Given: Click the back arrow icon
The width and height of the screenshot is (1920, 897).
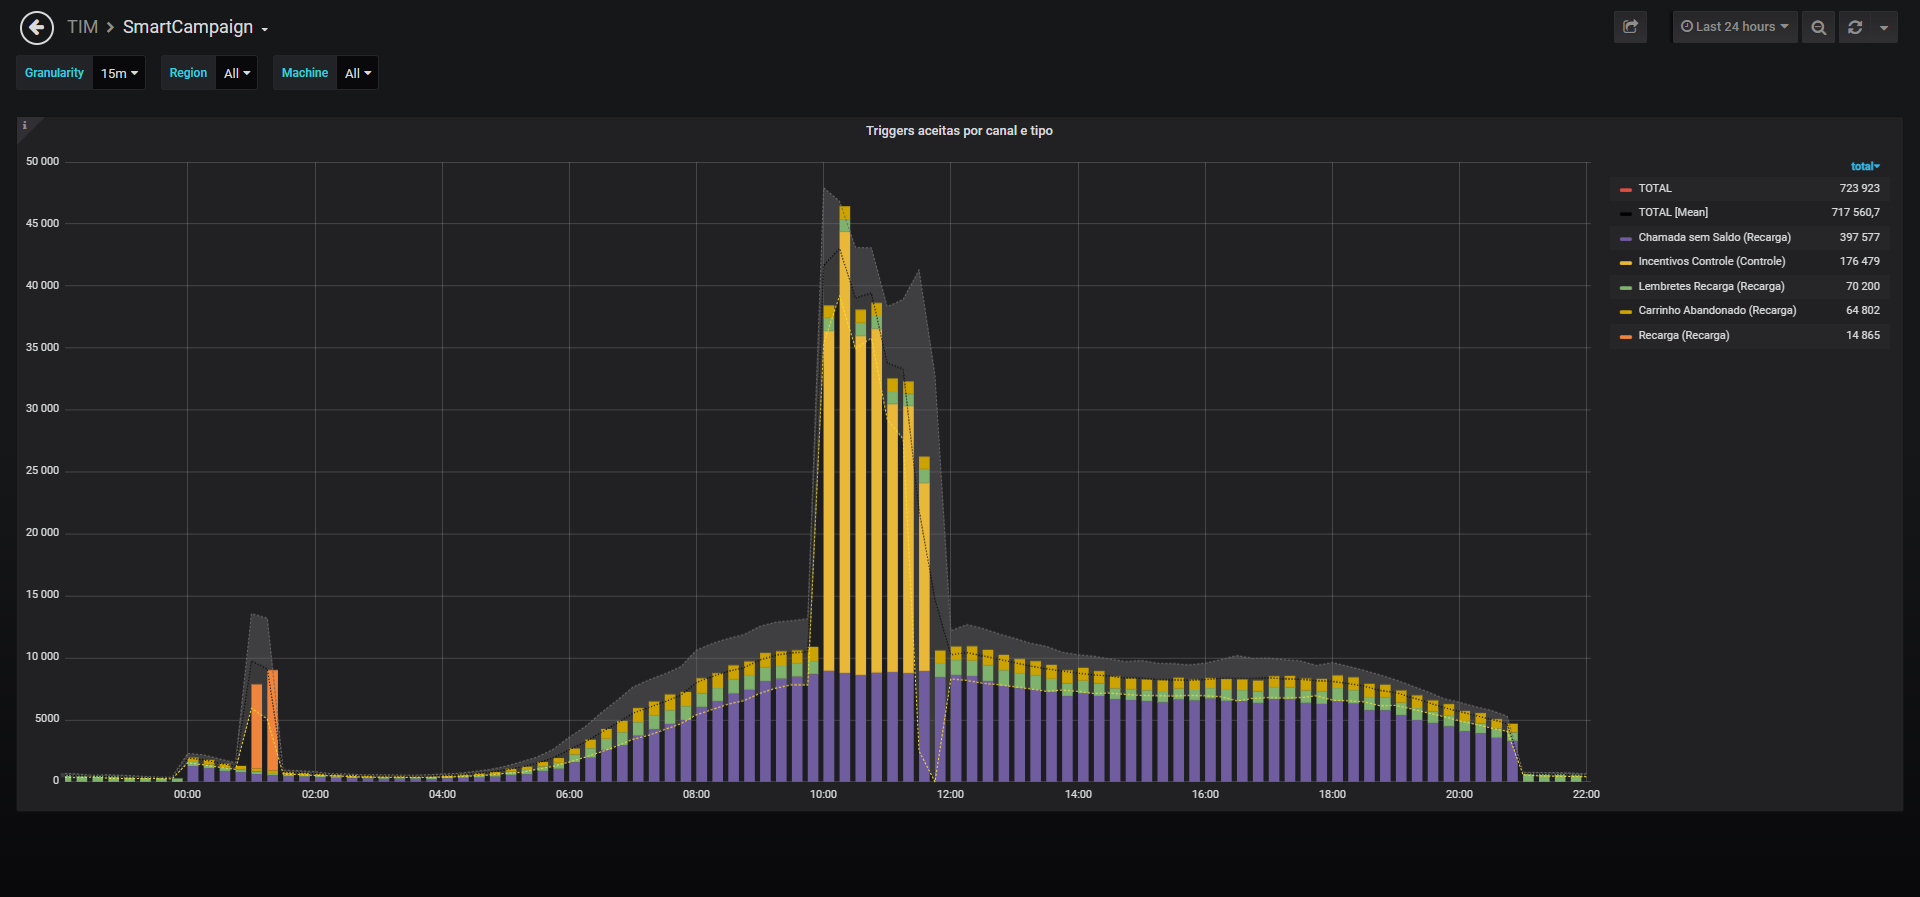Looking at the screenshot, I should [37, 28].
